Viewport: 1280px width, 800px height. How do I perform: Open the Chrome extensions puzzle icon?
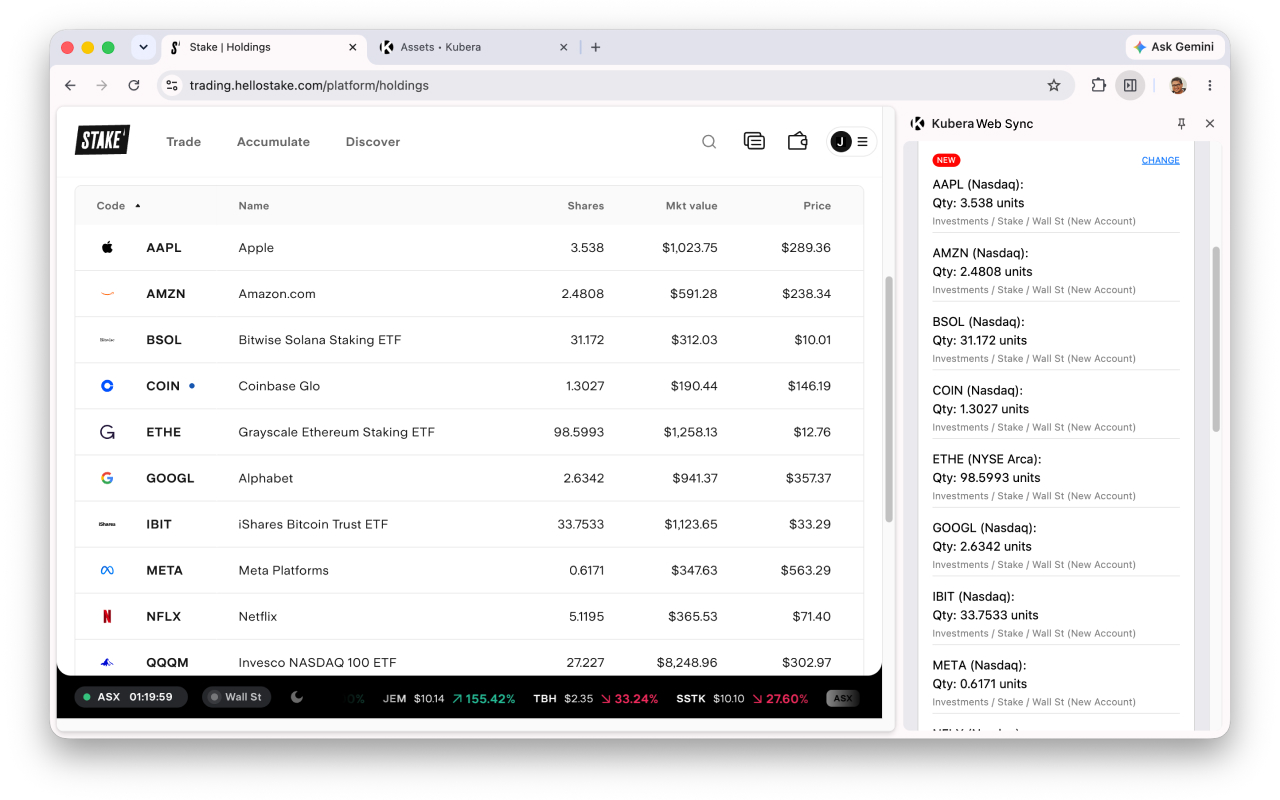point(1098,86)
